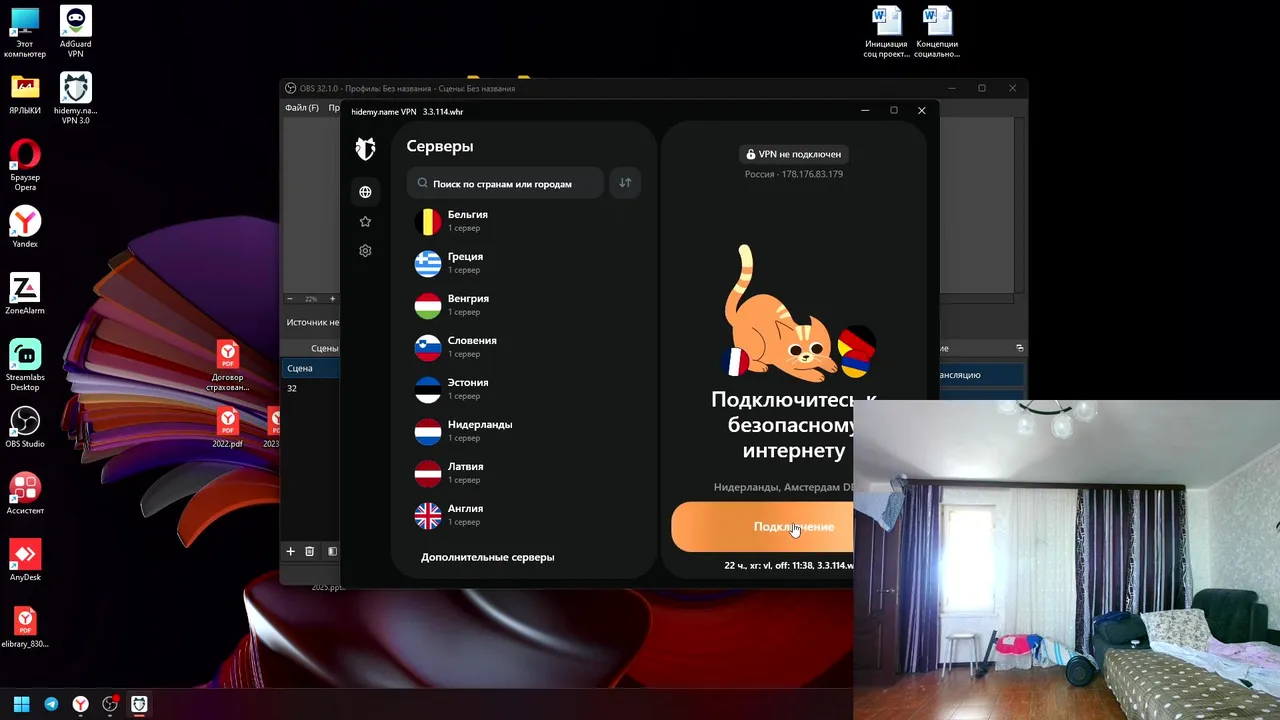Click the hidemy.name fox logo in sidebar
The width and height of the screenshot is (1280, 720).
(x=366, y=149)
